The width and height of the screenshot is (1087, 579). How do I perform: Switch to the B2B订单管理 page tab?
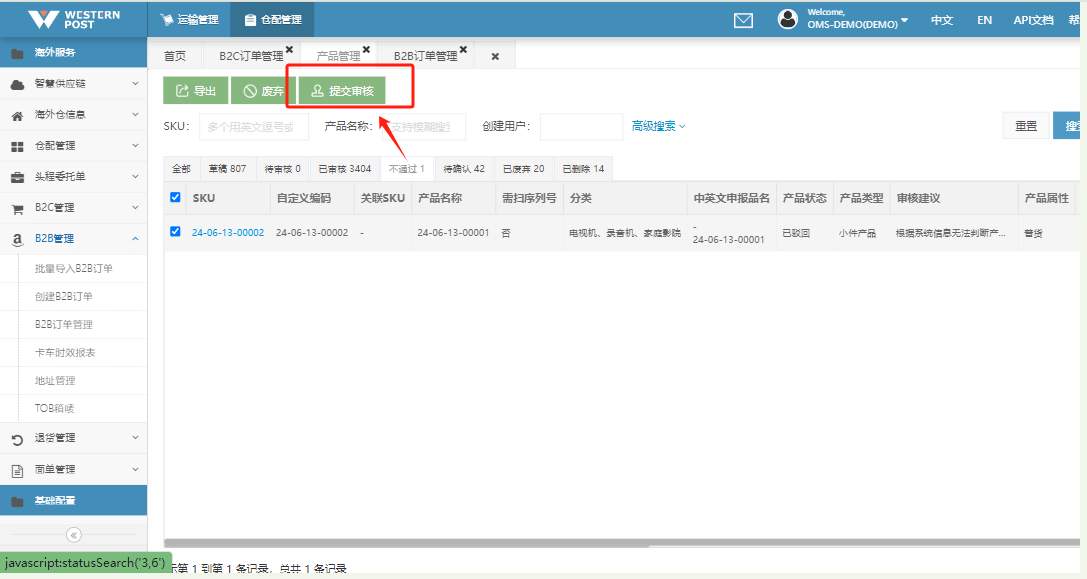point(426,56)
